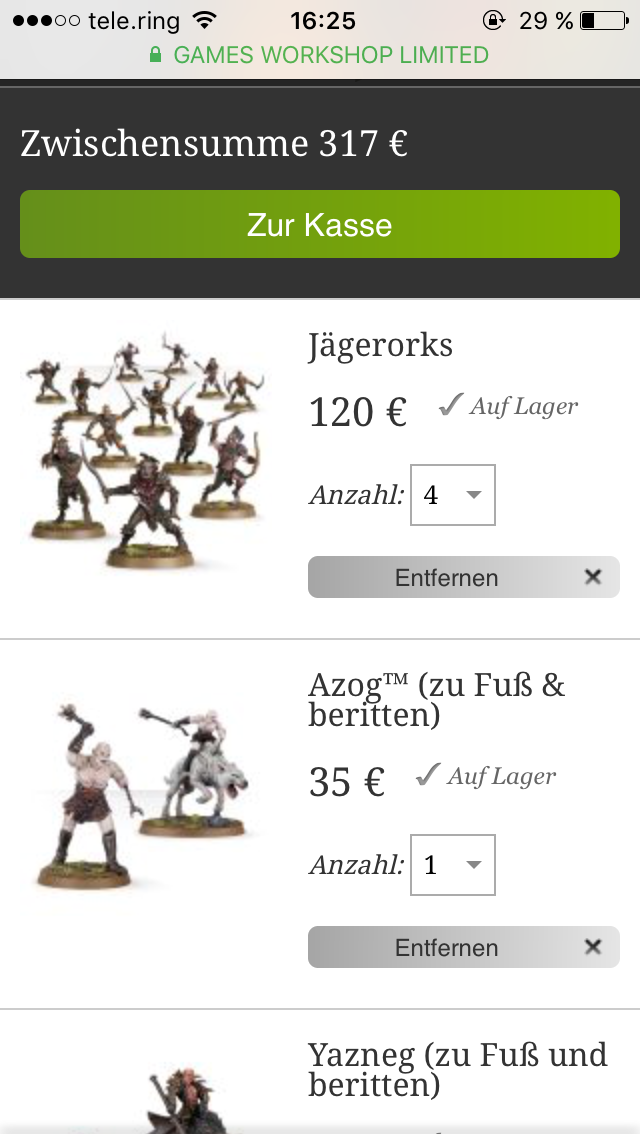Tap the Auf Lager checkmark for Jägerorks
The width and height of the screenshot is (640, 1136).
click(x=450, y=404)
